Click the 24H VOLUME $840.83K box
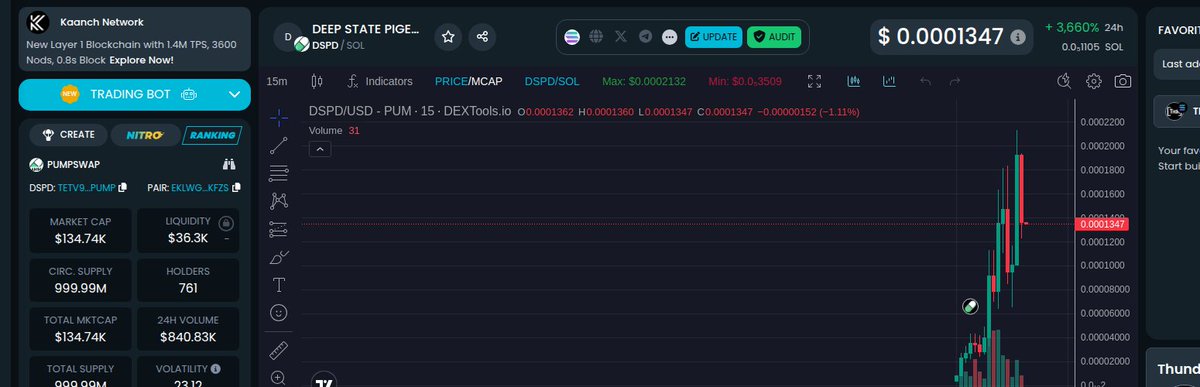Viewport: 1200px width, 387px height. pyautogui.click(x=187, y=328)
